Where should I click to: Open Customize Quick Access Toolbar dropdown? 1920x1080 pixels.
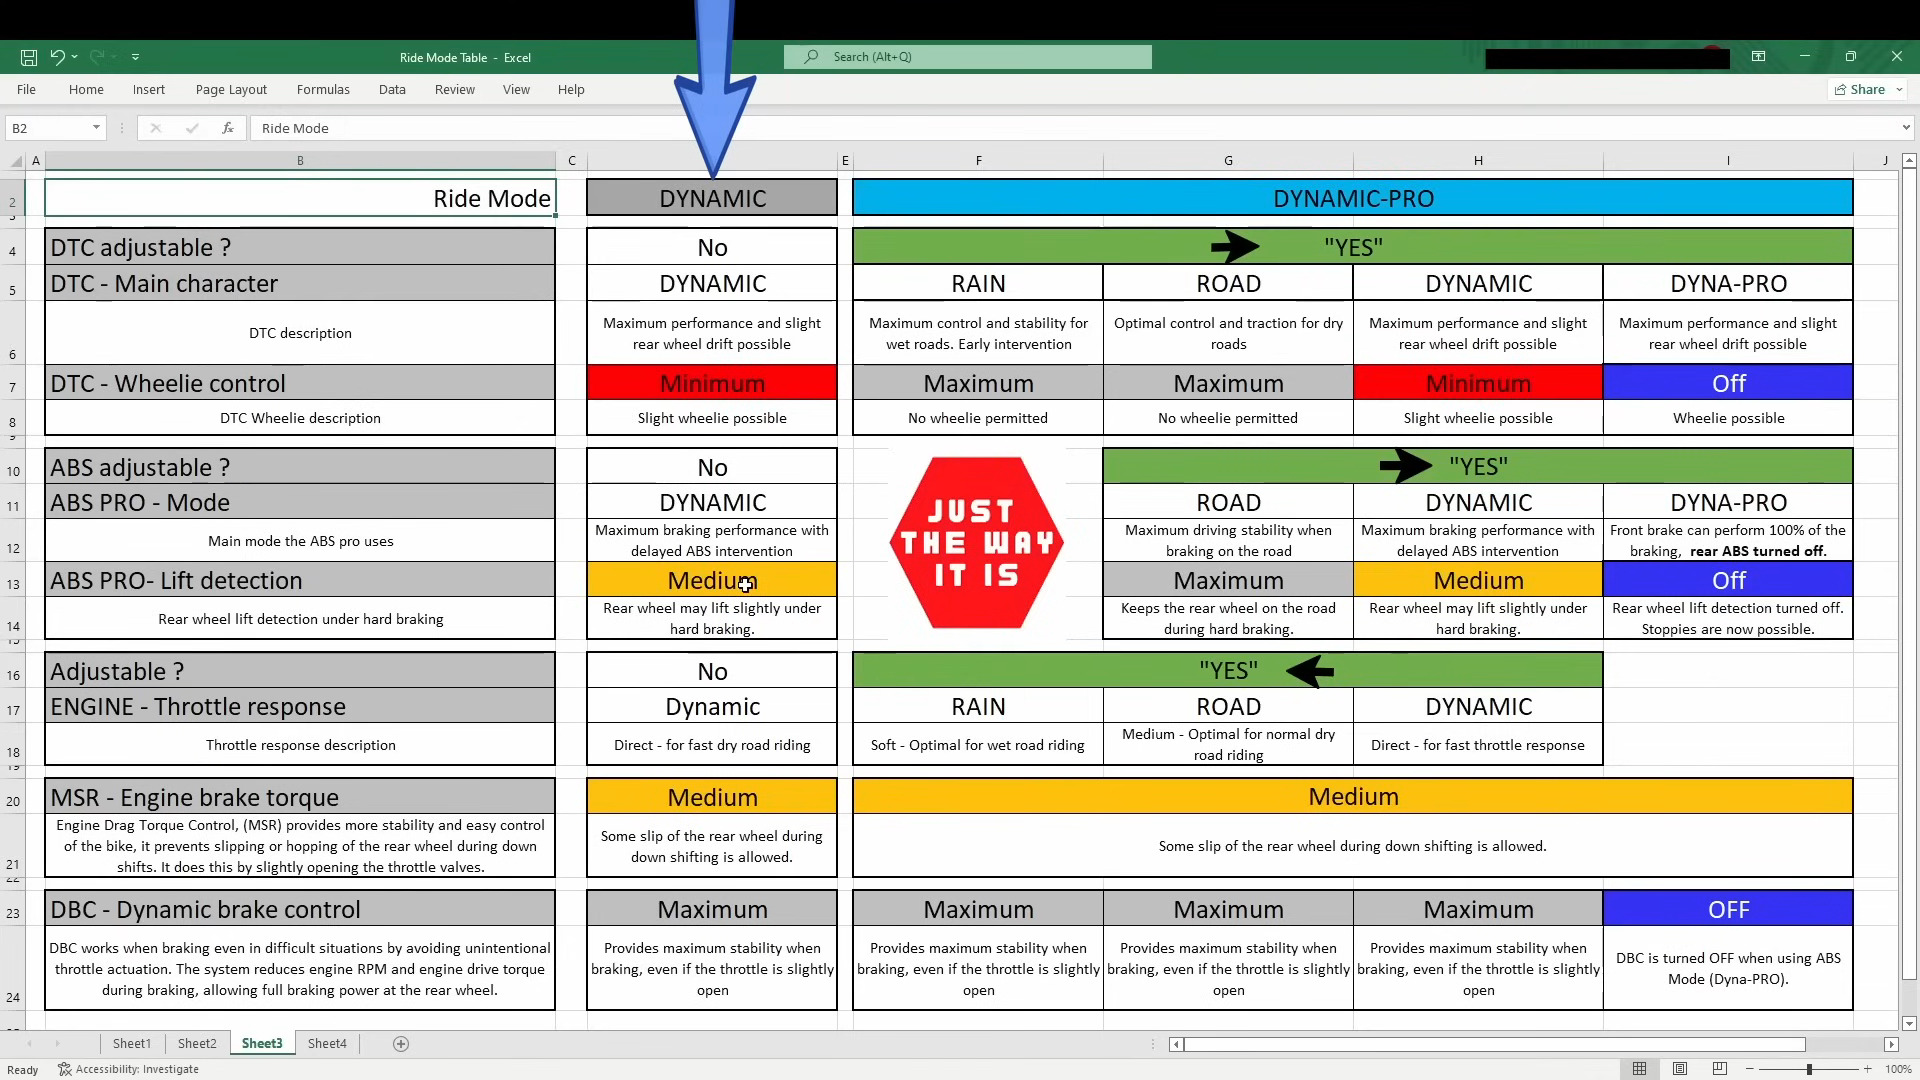click(x=135, y=57)
